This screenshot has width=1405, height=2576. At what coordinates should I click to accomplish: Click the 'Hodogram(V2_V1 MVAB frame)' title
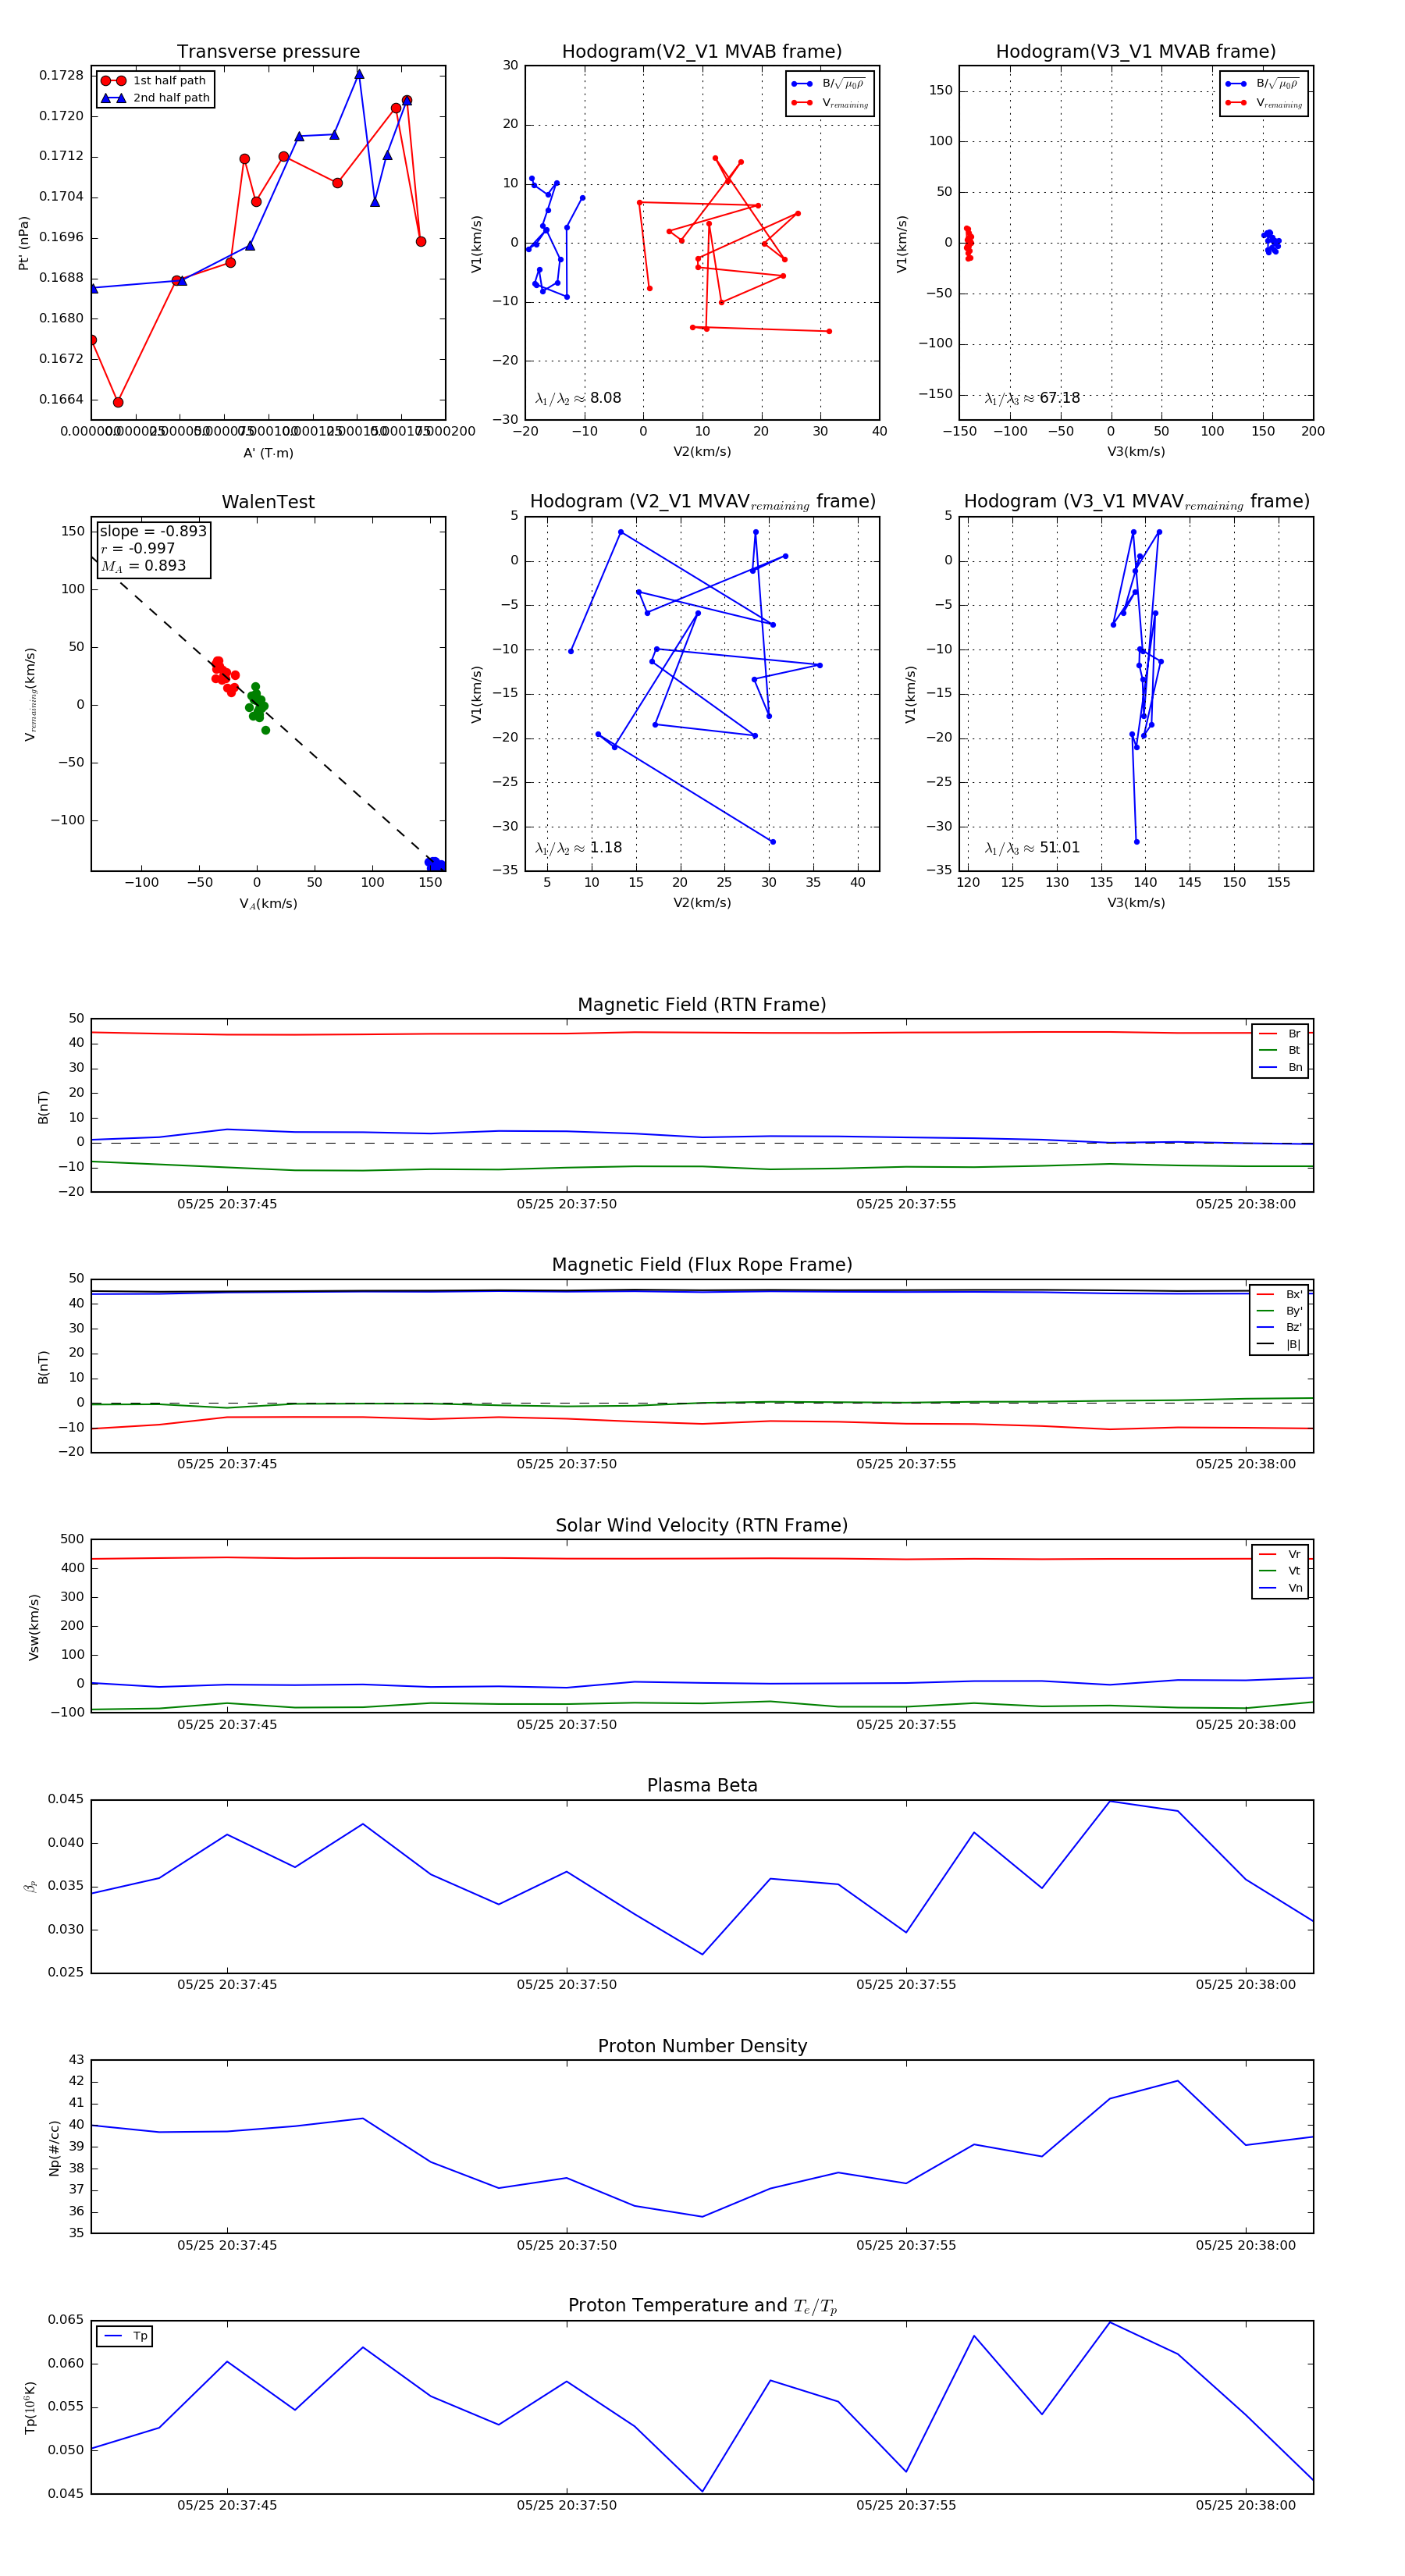coord(701,52)
